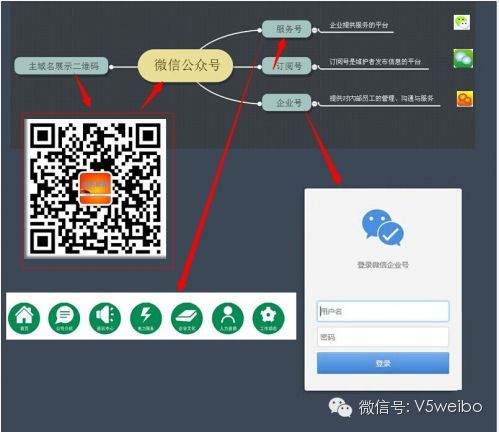Click the 提供对内部员工的管理 description text

pyautogui.click(x=382, y=98)
